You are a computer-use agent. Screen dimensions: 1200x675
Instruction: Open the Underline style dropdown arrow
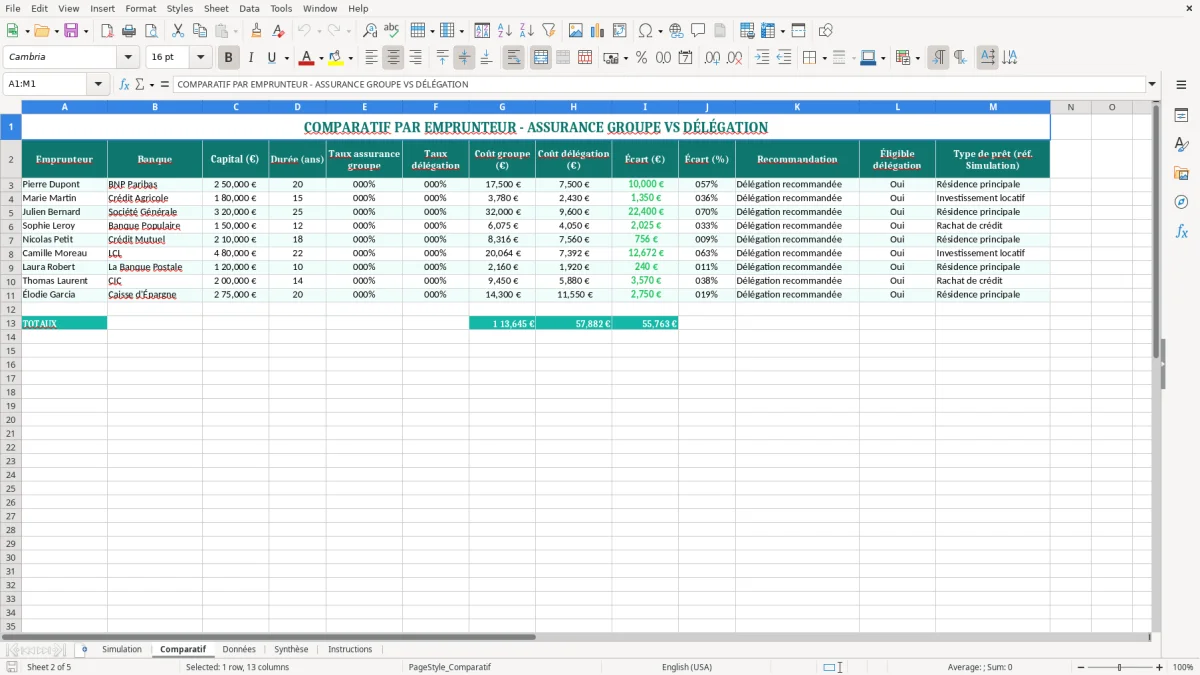point(286,58)
